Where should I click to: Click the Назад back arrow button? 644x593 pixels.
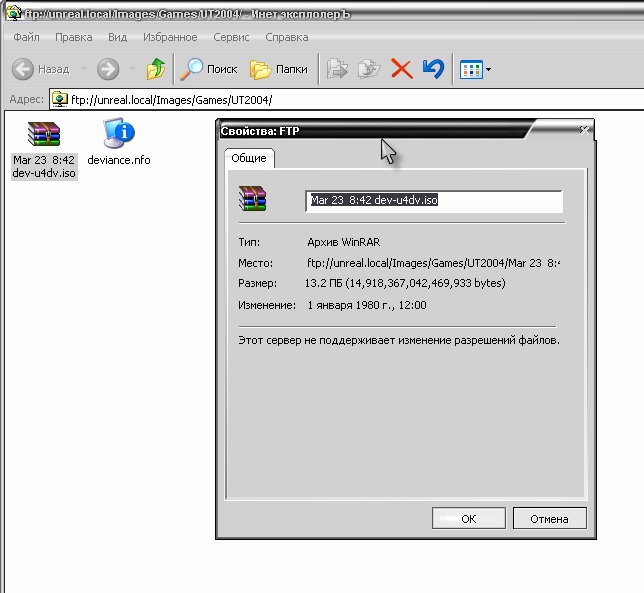(x=40, y=69)
